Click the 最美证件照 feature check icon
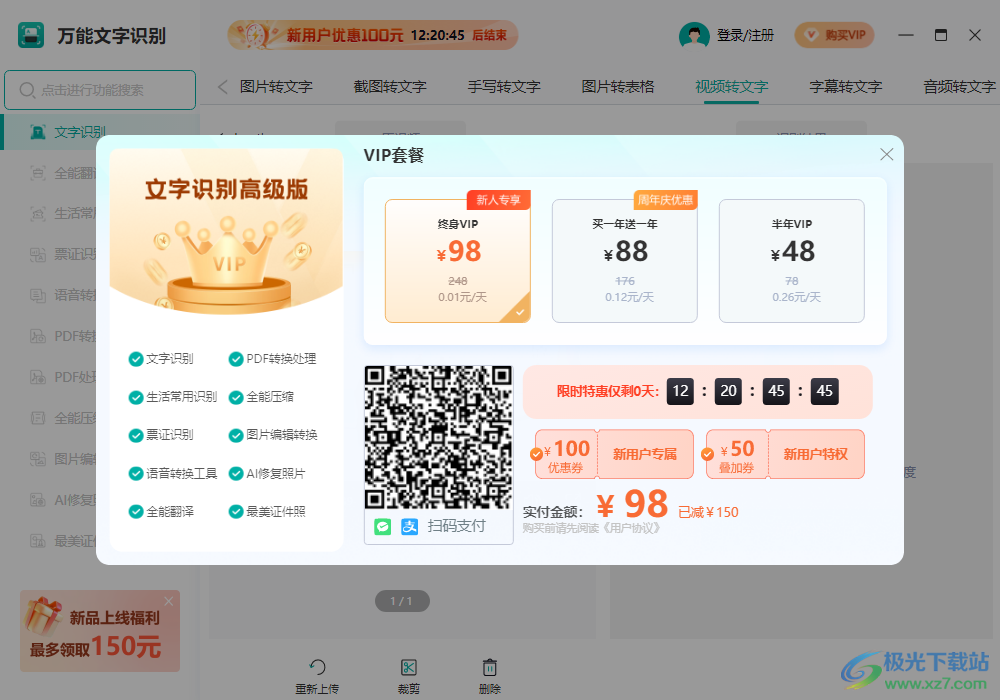This screenshot has height=700, width=1000. pos(236,512)
